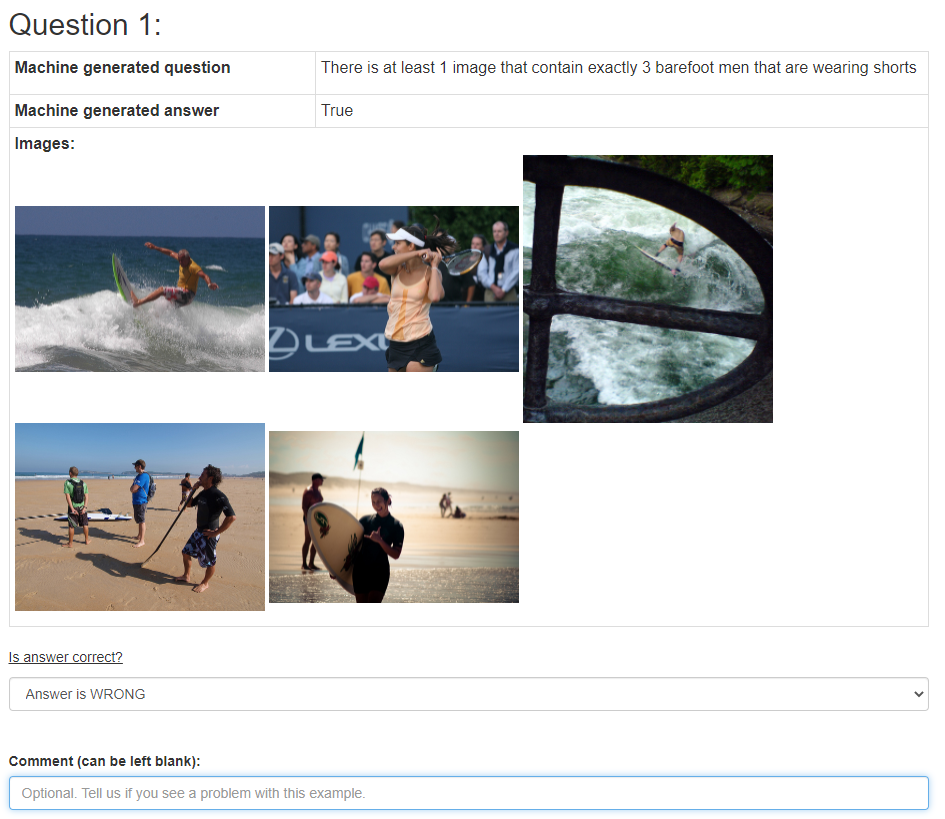Click the LEXUS banner in tennis photo
Screen dimensions: 945x819
point(329,342)
